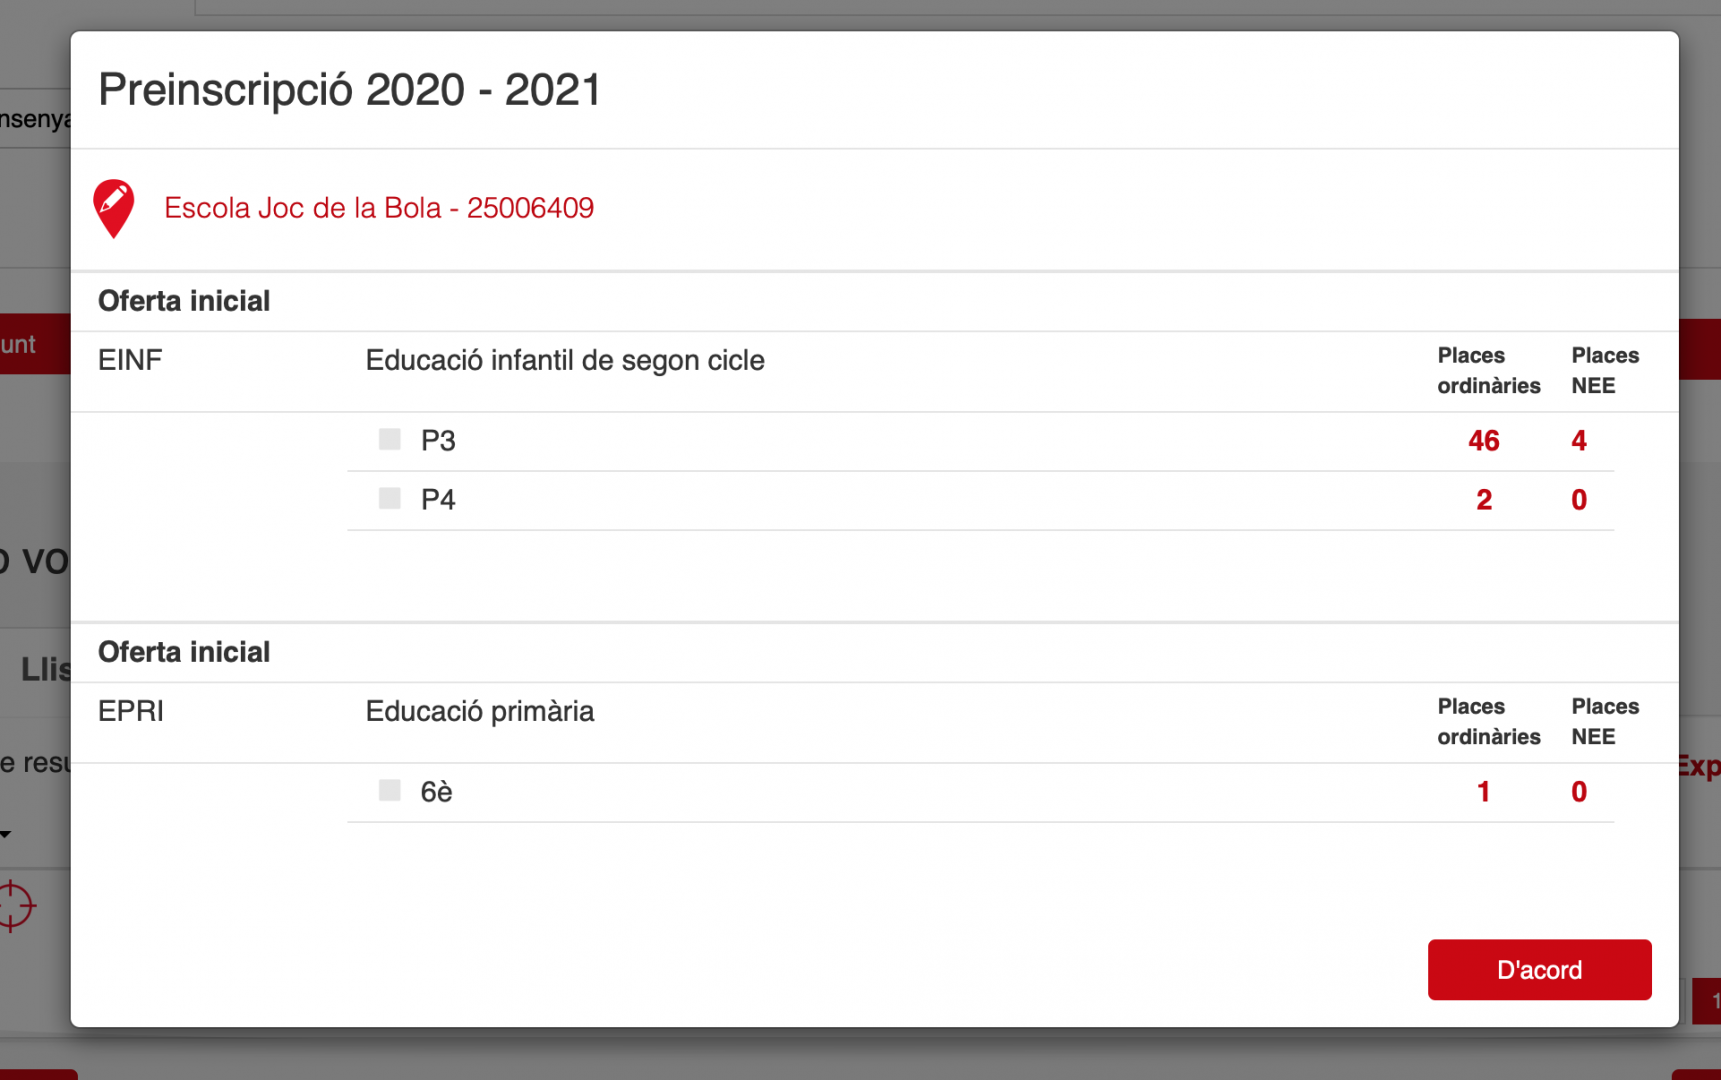Select the red tab behind dialog at left
The width and height of the screenshot is (1721, 1080).
(x=32, y=345)
